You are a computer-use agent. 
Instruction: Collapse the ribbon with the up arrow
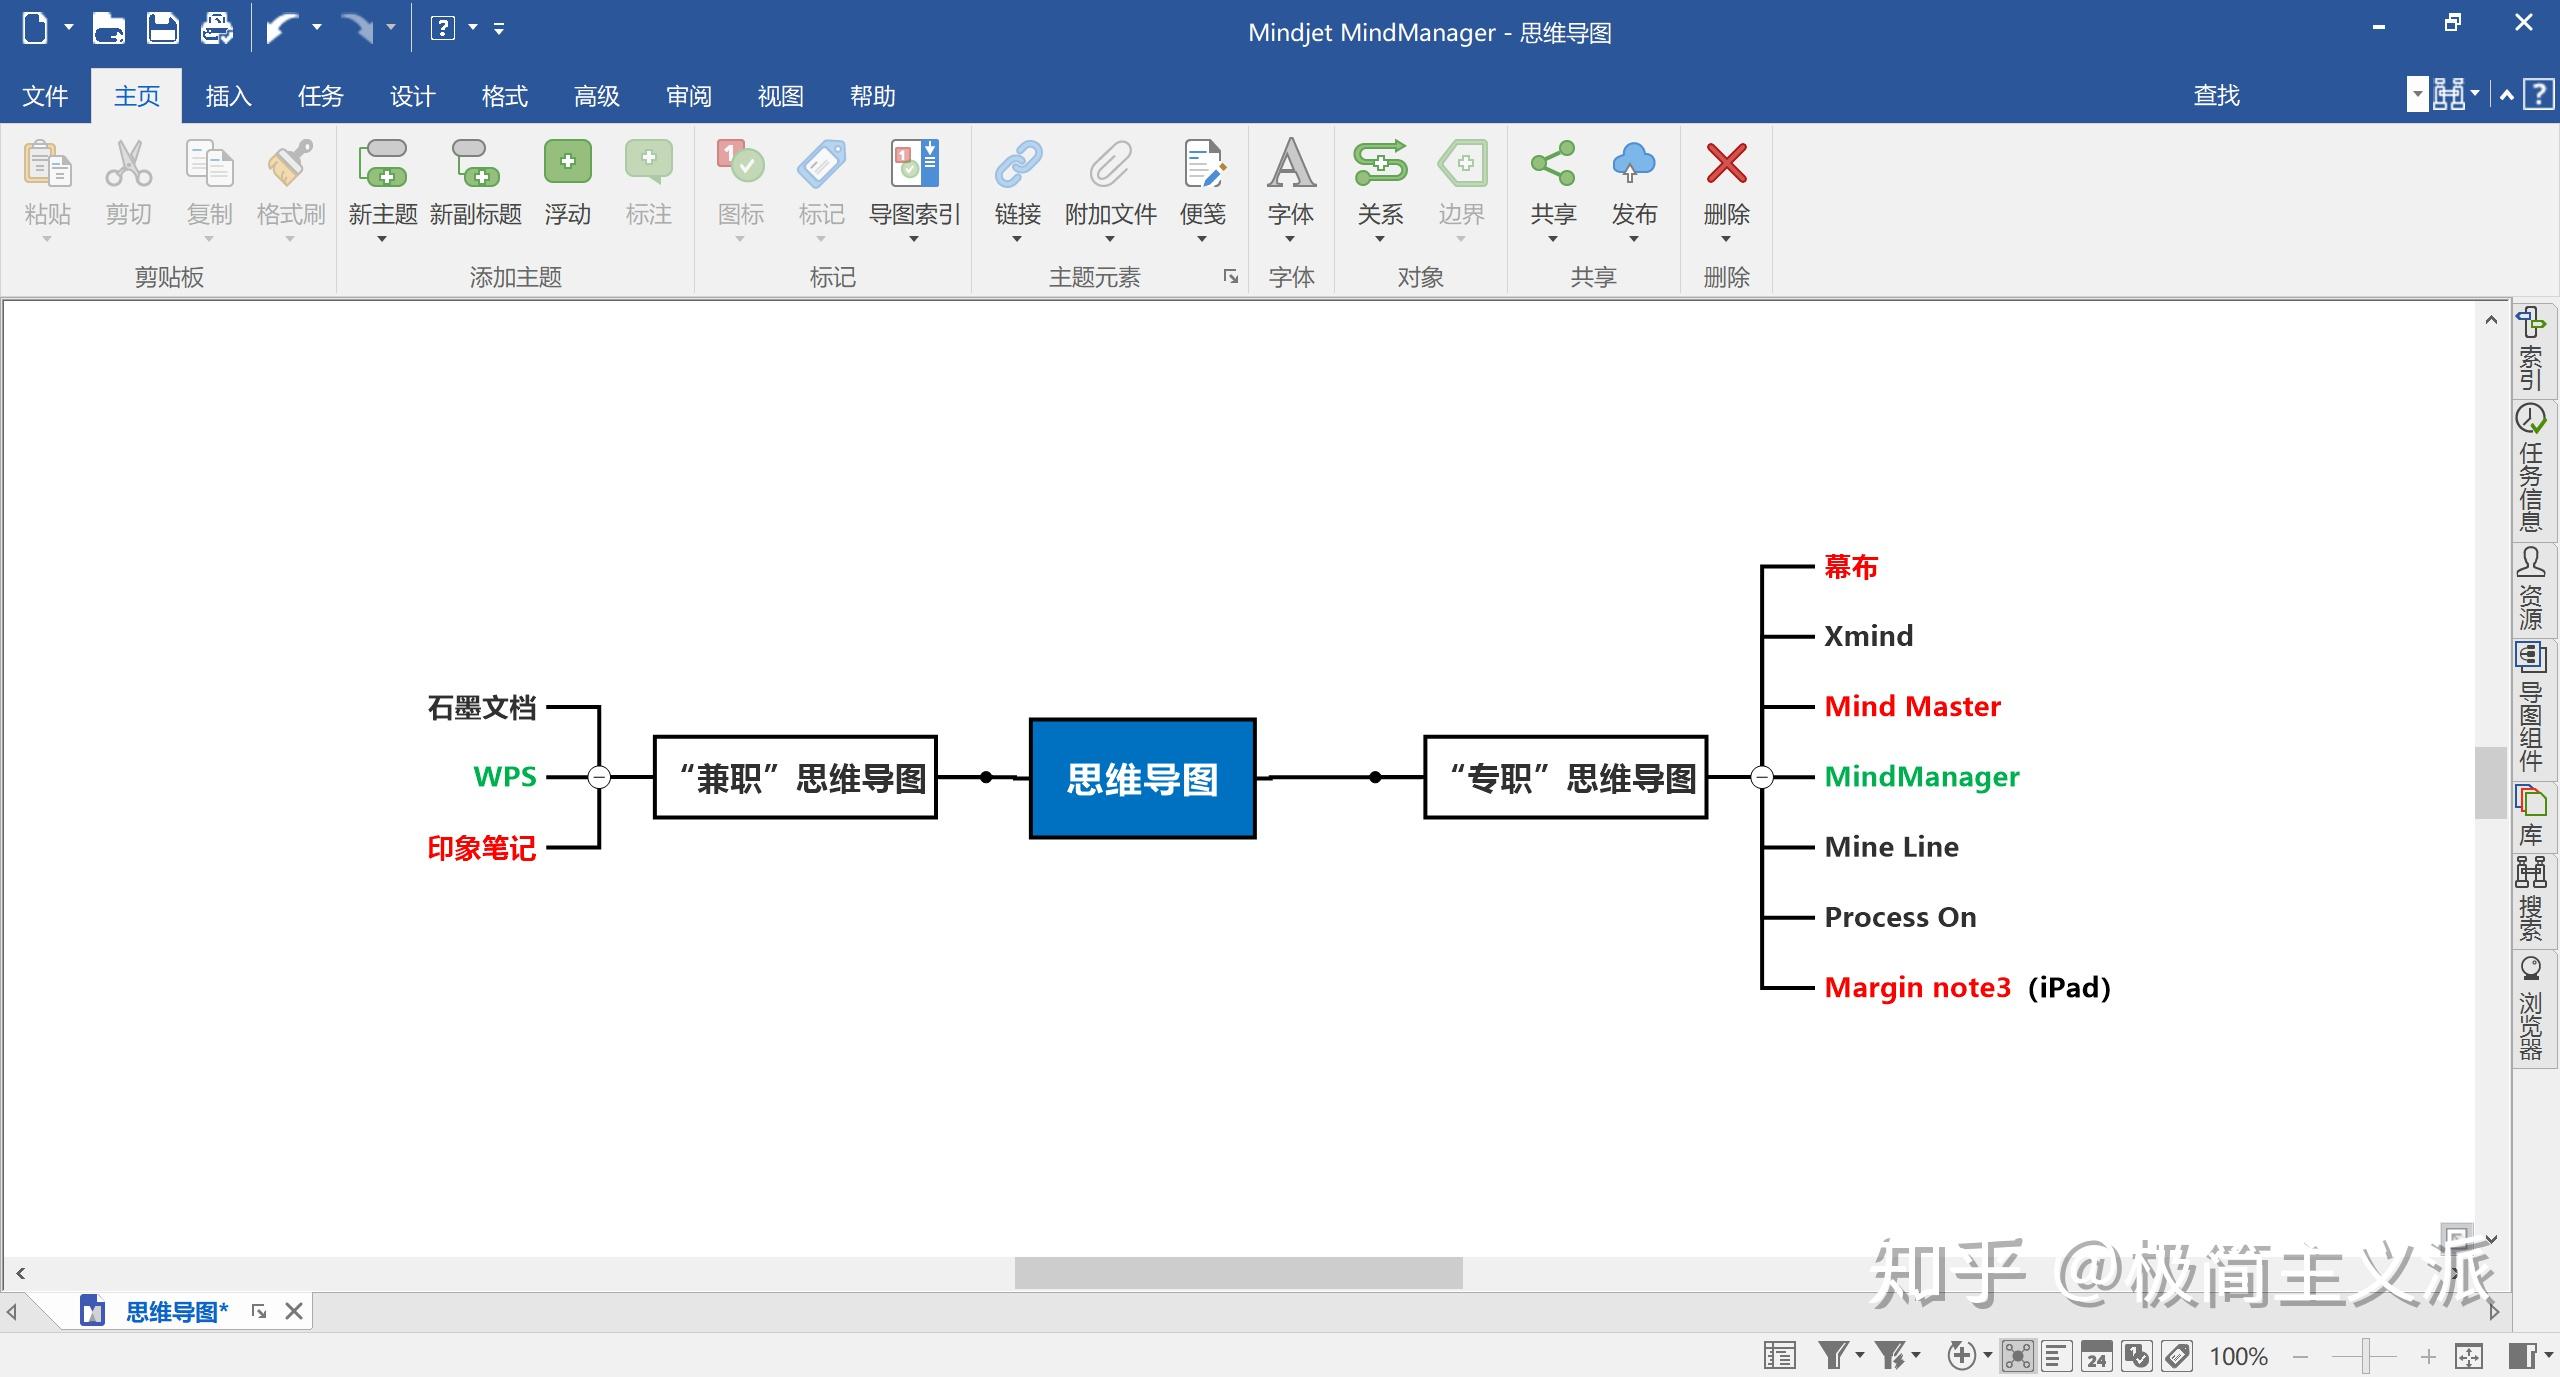point(2507,96)
